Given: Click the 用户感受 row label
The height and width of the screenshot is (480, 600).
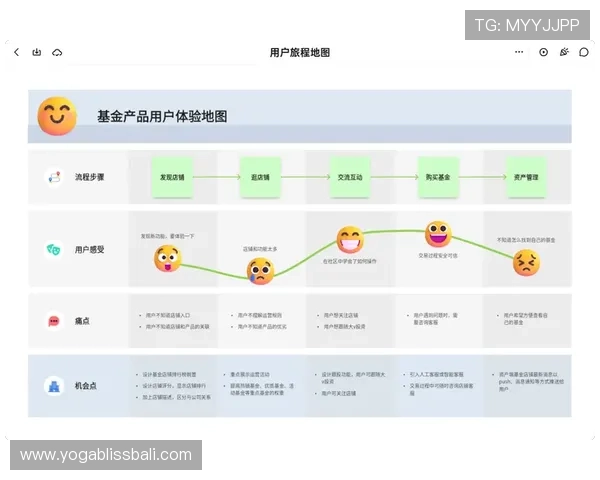Looking at the screenshot, I should (x=90, y=250).
